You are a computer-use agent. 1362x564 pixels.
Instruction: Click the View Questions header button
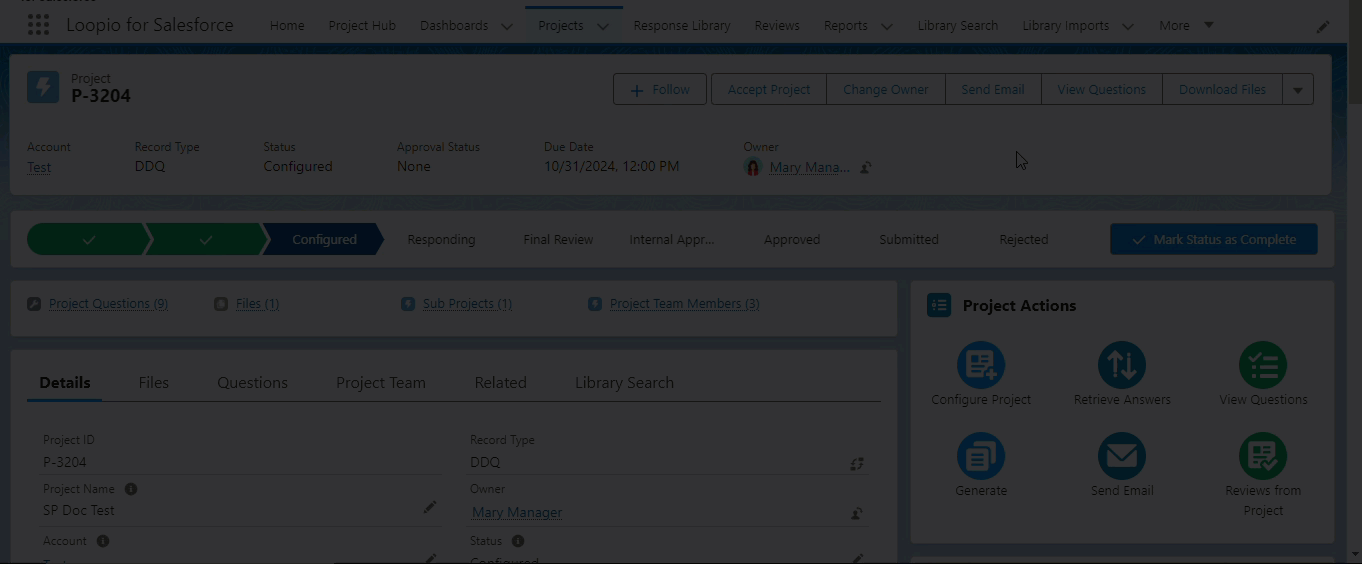(1102, 89)
